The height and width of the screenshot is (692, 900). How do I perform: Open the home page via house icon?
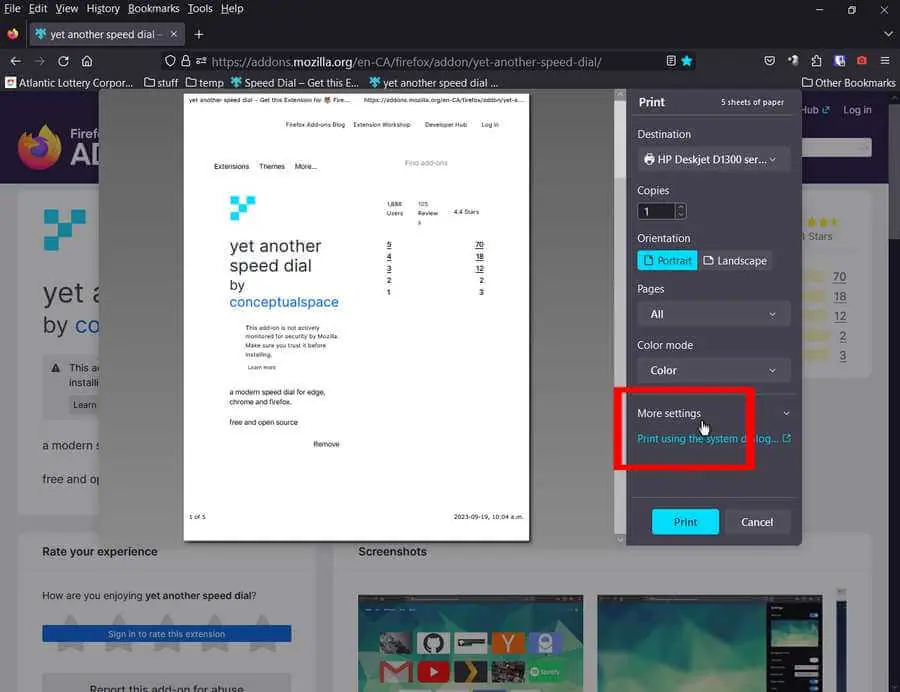click(x=87, y=61)
